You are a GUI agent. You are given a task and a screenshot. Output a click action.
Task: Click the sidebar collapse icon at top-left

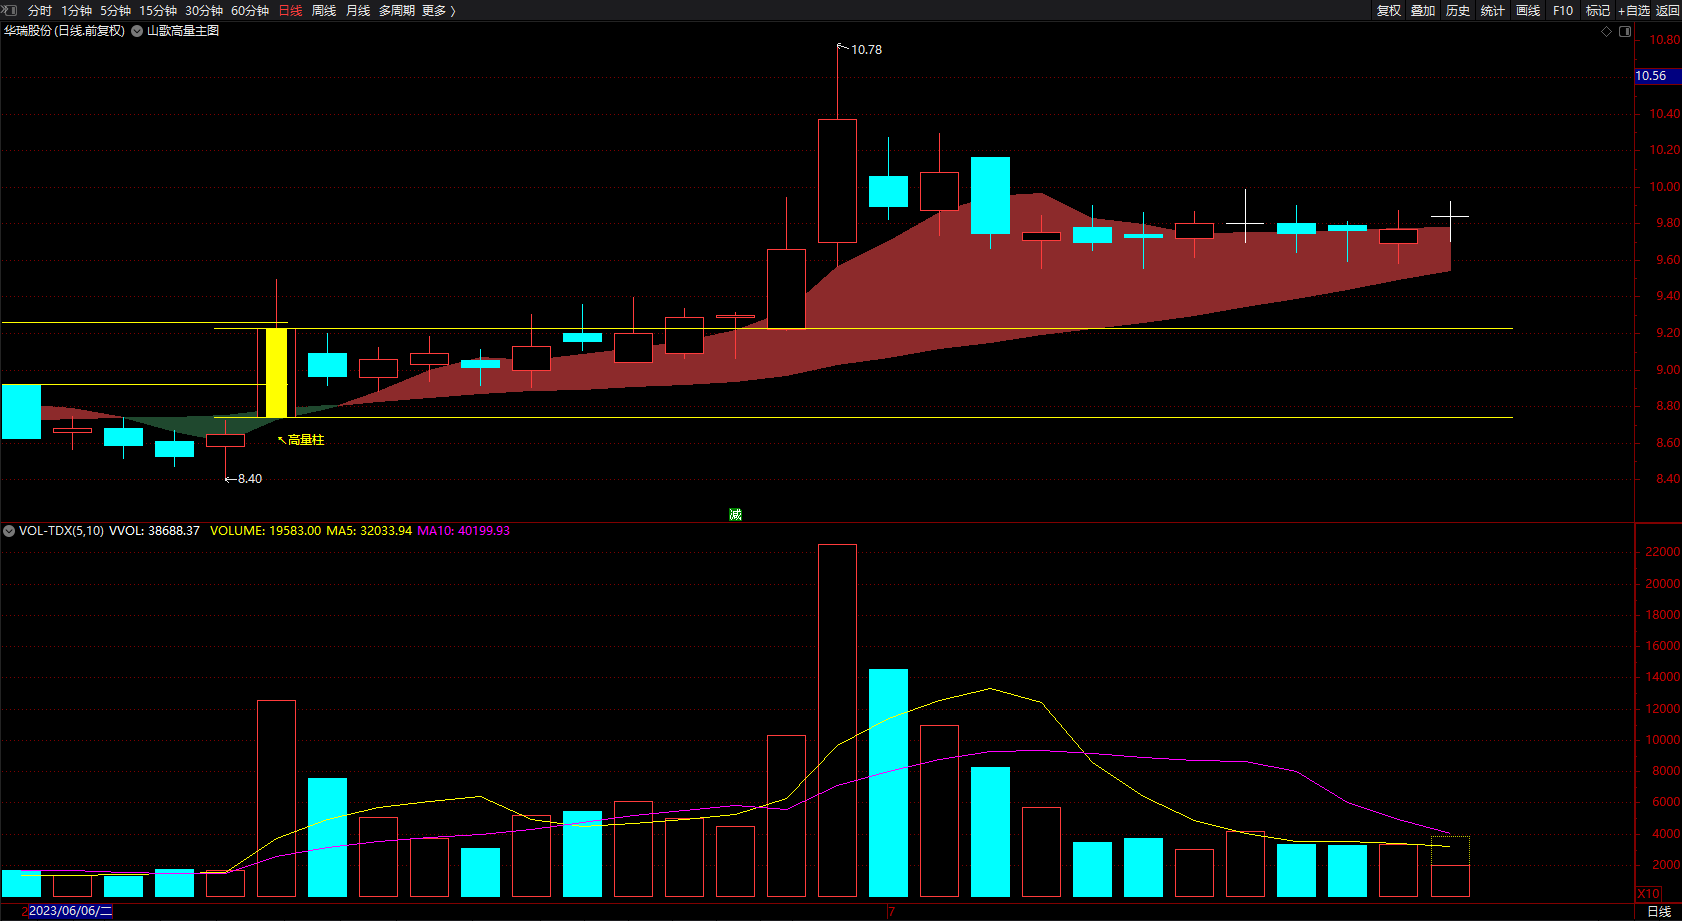pyautogui.click(x=10, y=10)
